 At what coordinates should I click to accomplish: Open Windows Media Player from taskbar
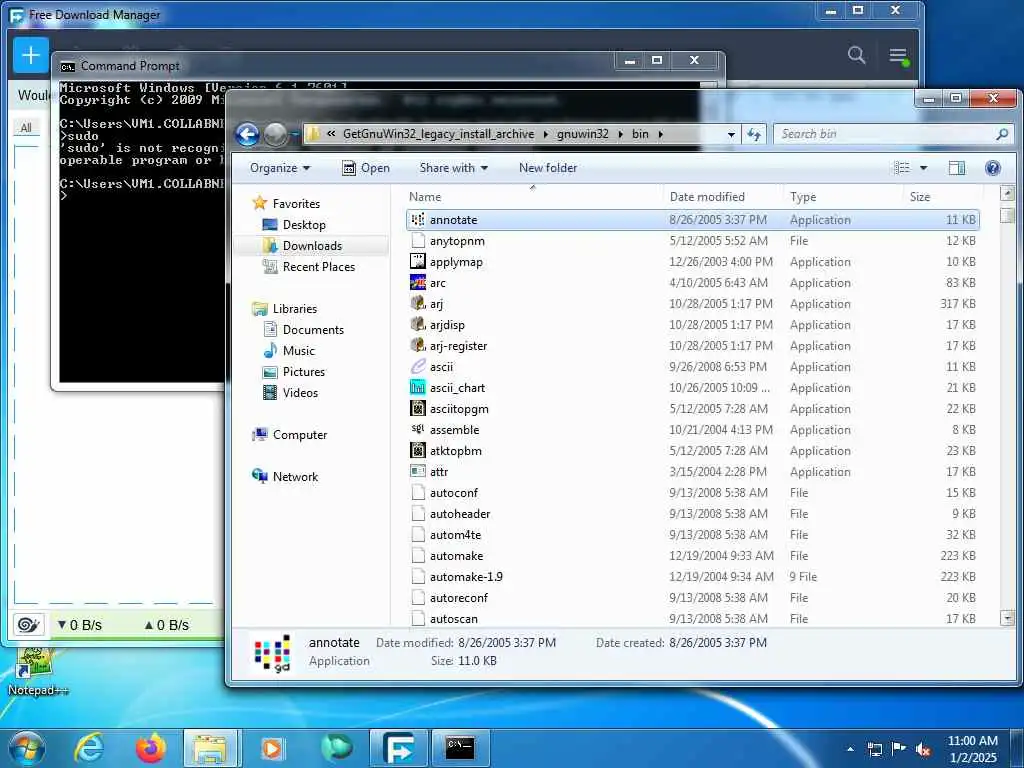point(272,748)
